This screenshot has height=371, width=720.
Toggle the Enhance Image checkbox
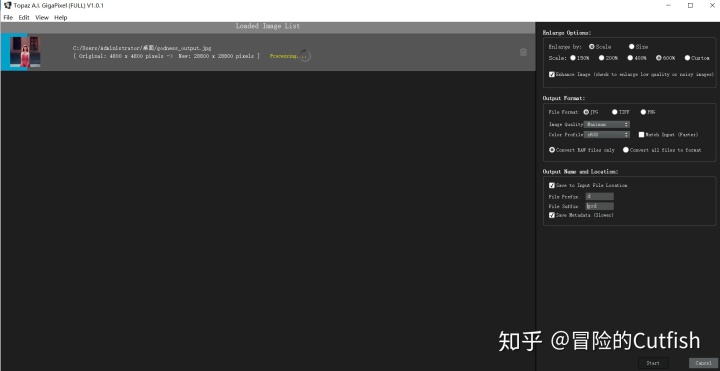(552, 74)
